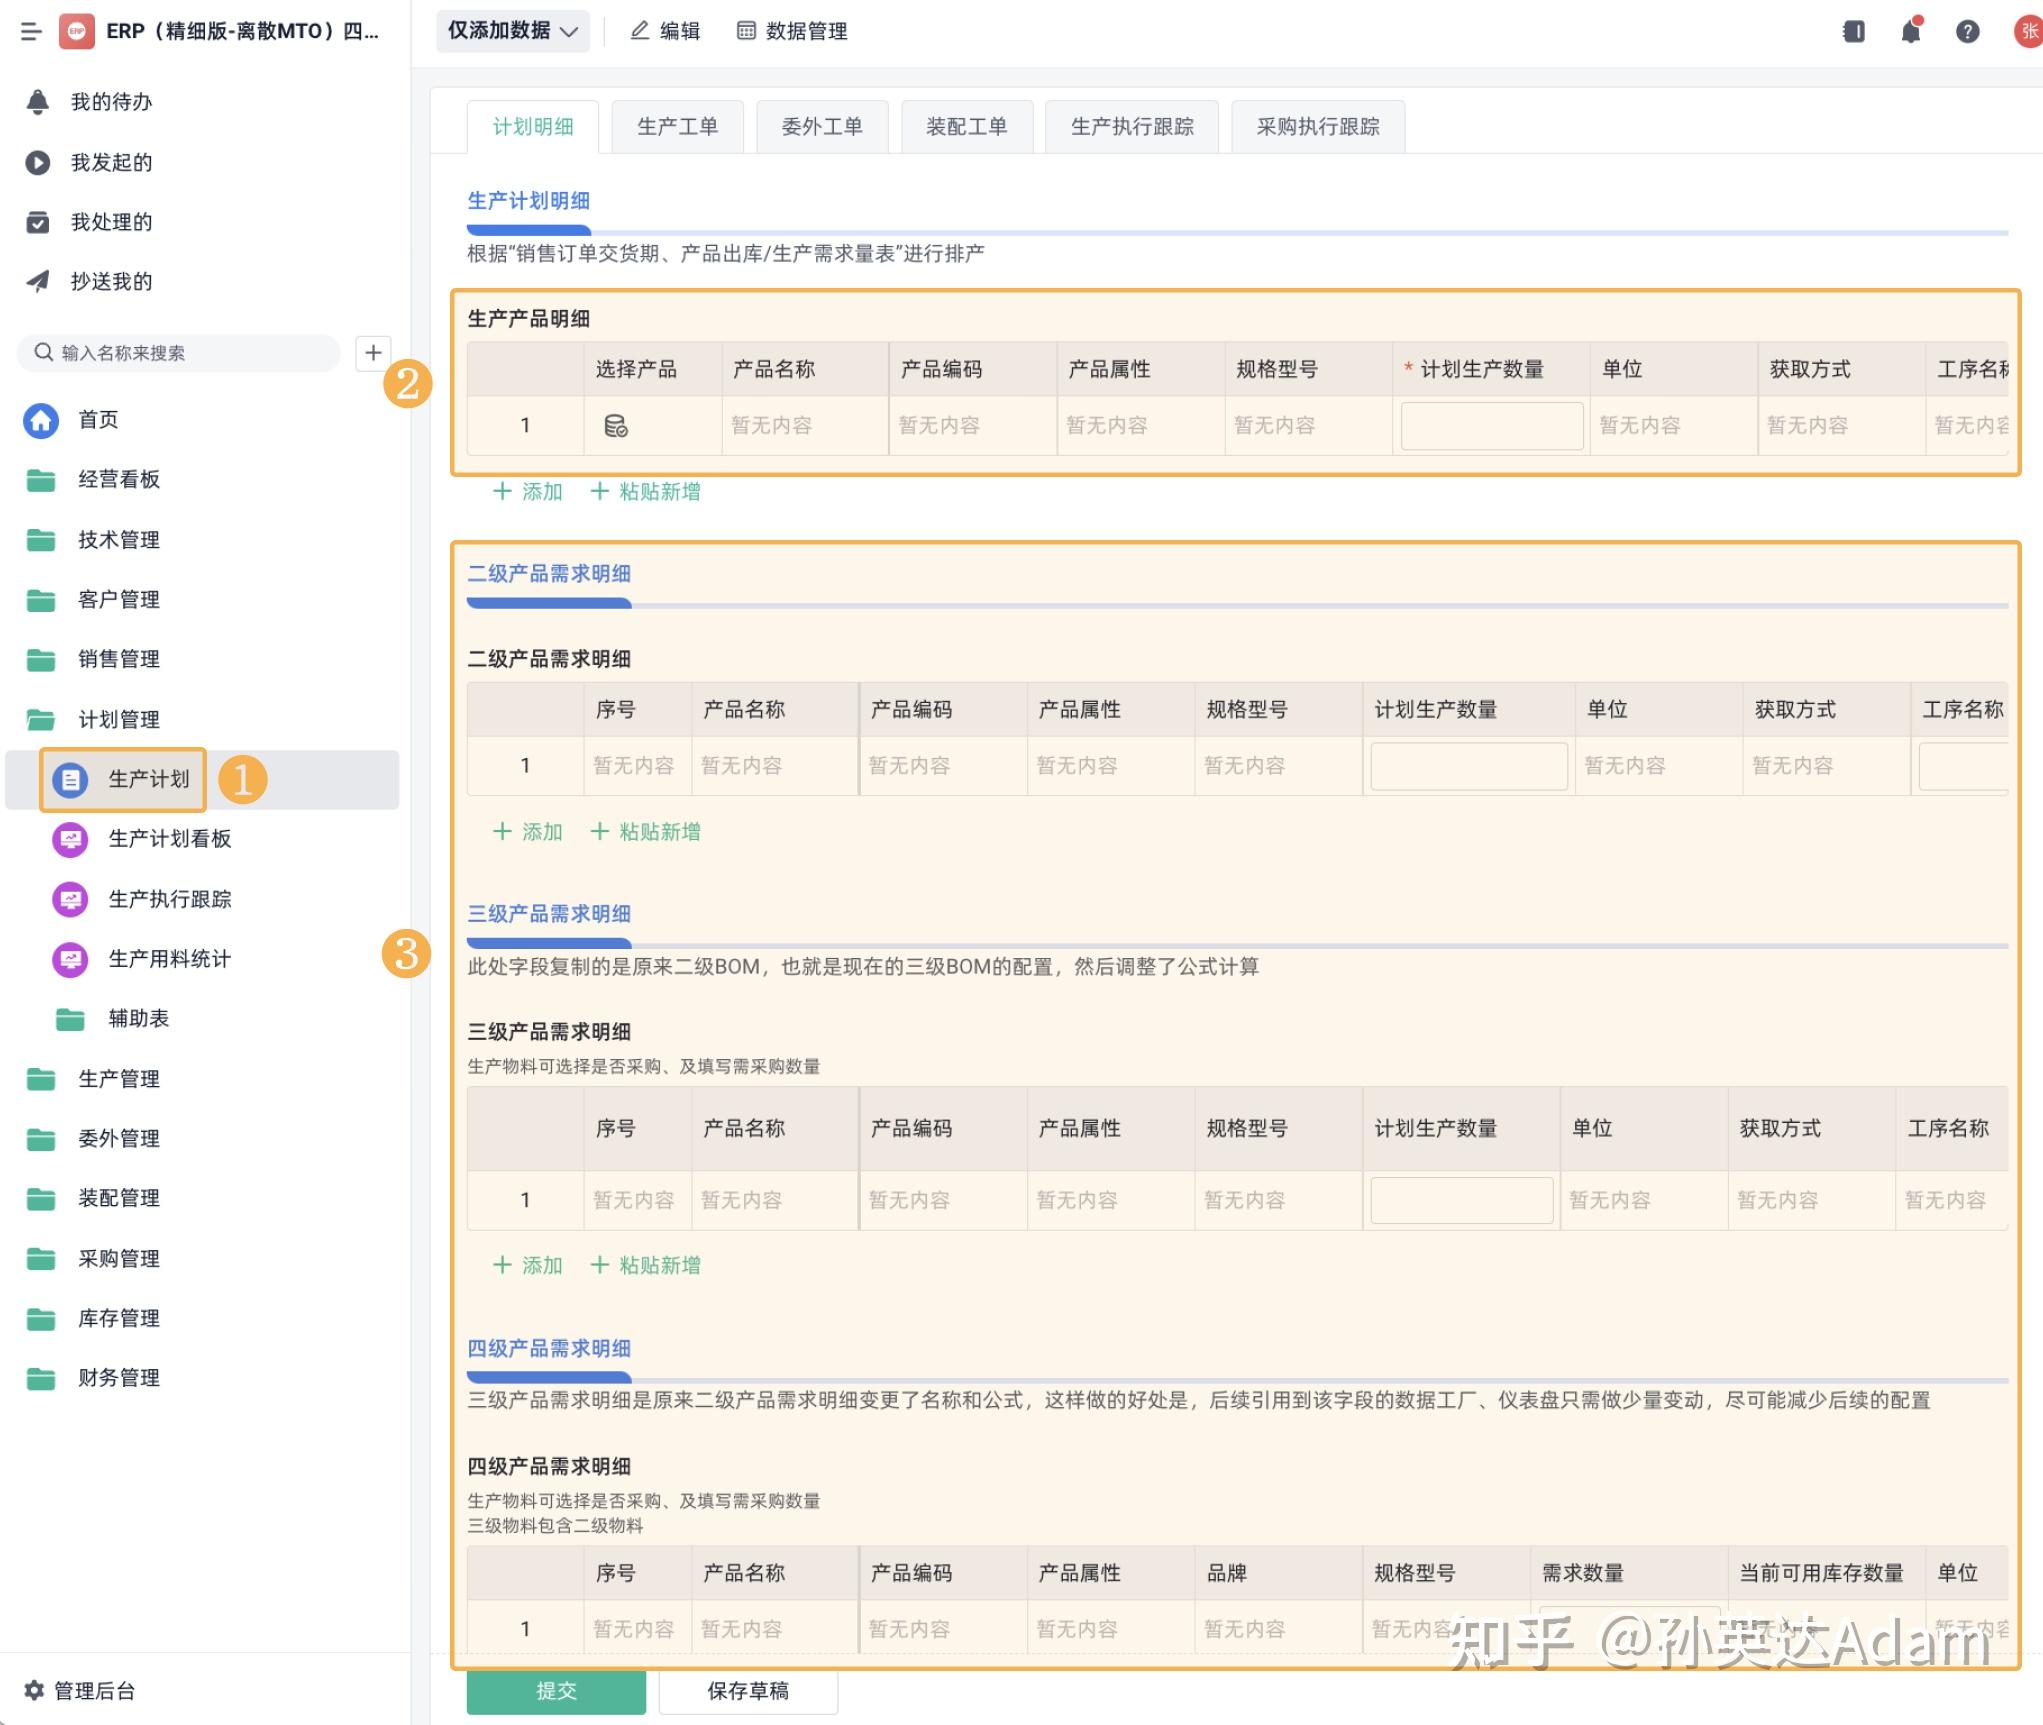Viewport: 2043px width, 1725px height.
Task: Open the help question mark
Action: 1966,31
